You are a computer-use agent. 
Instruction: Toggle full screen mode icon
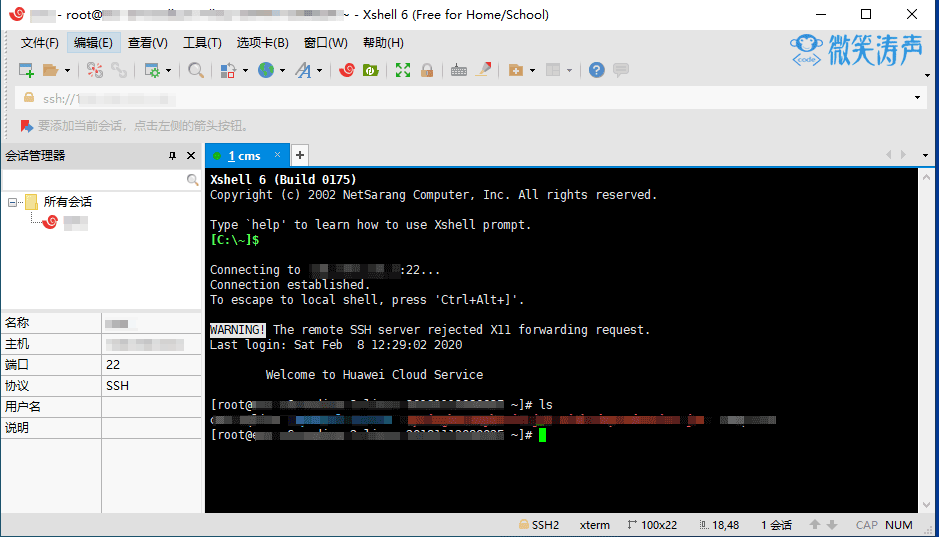click(403, 70)
